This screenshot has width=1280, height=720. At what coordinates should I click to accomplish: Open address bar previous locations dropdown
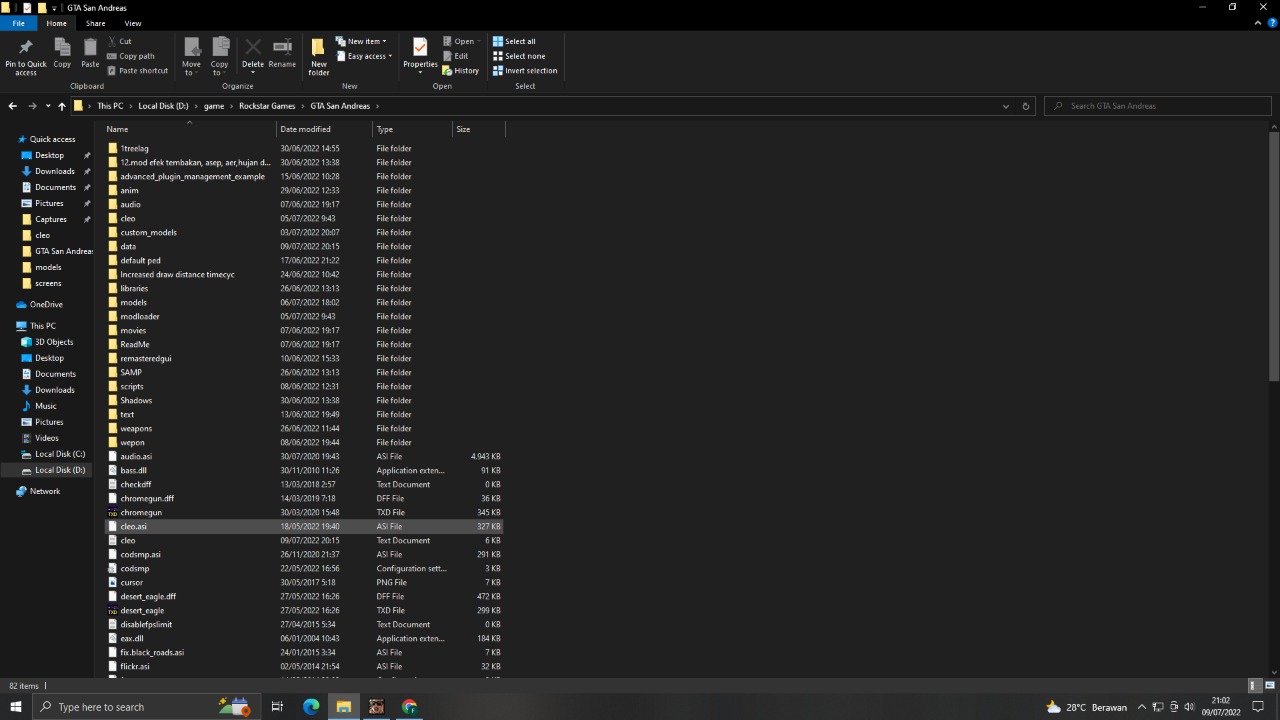point(1006,106)
